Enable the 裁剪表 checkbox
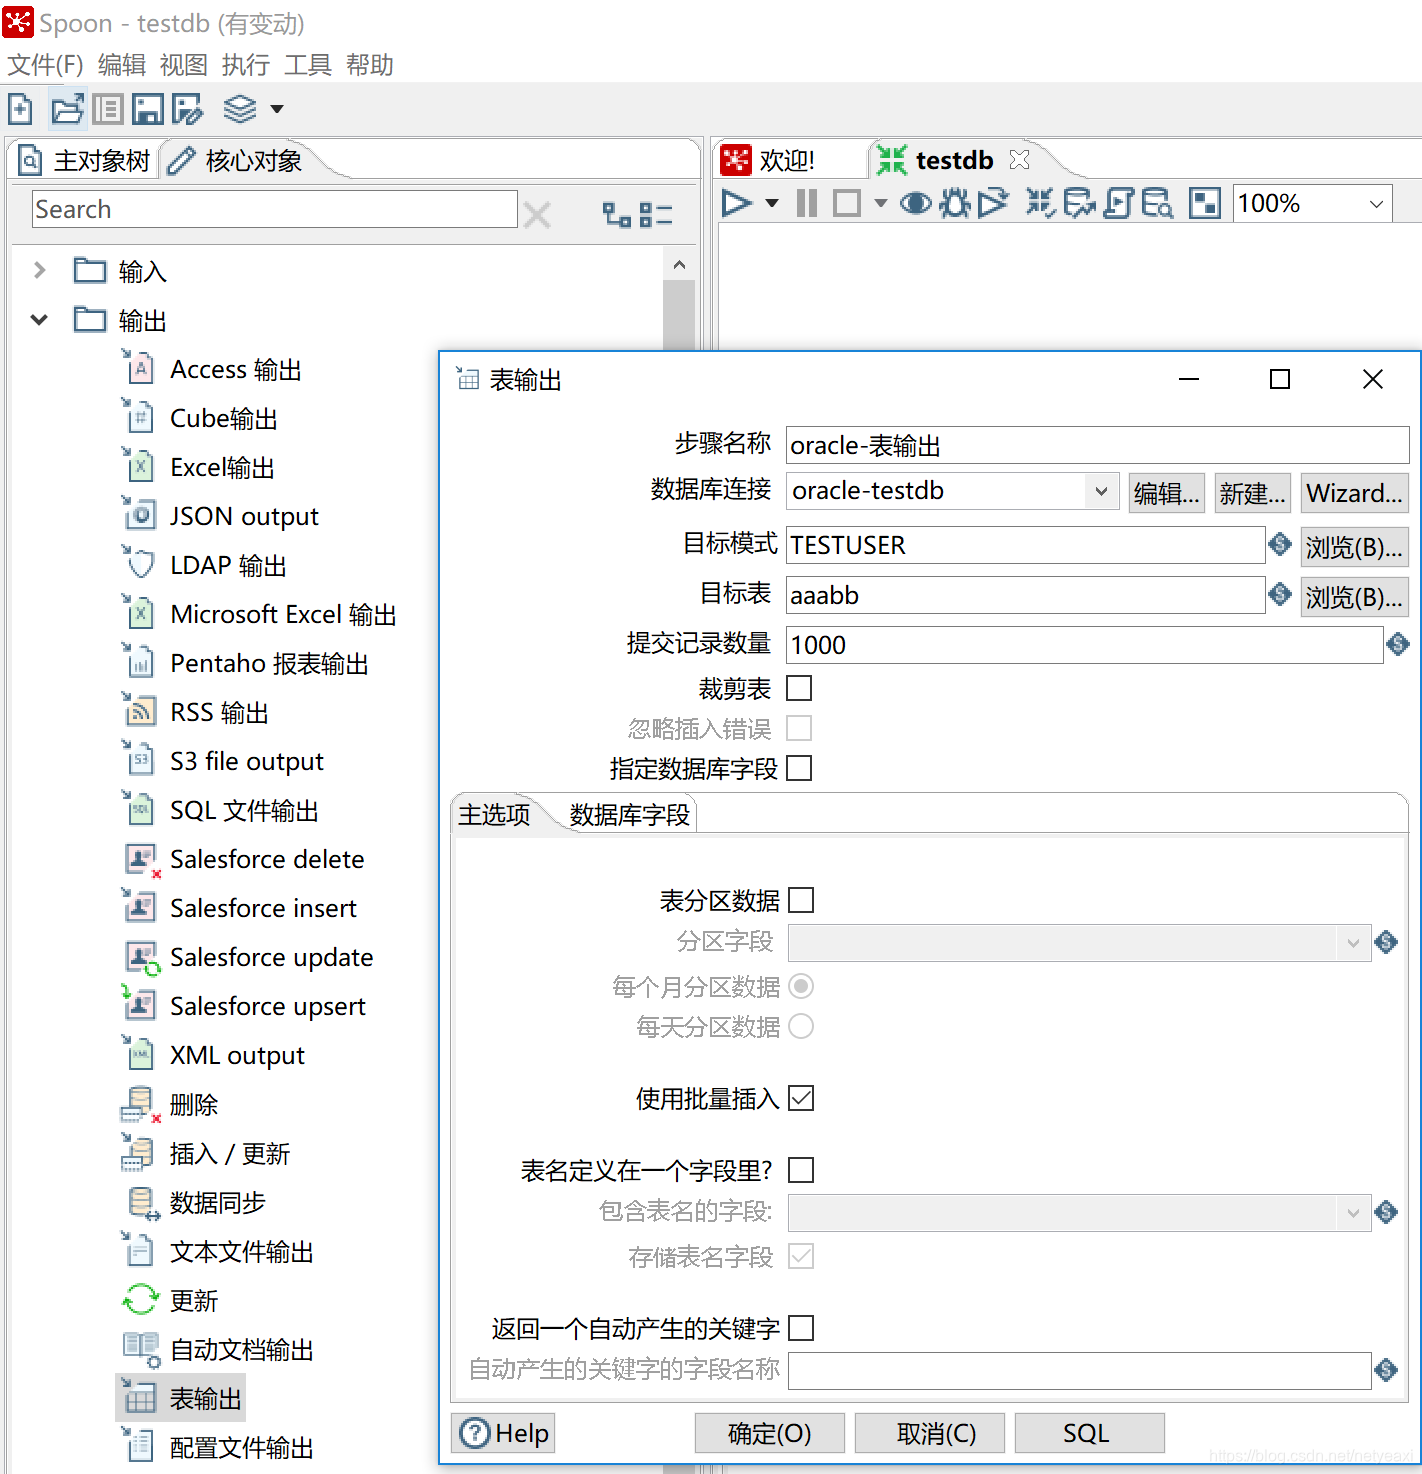 coord(799,688)
